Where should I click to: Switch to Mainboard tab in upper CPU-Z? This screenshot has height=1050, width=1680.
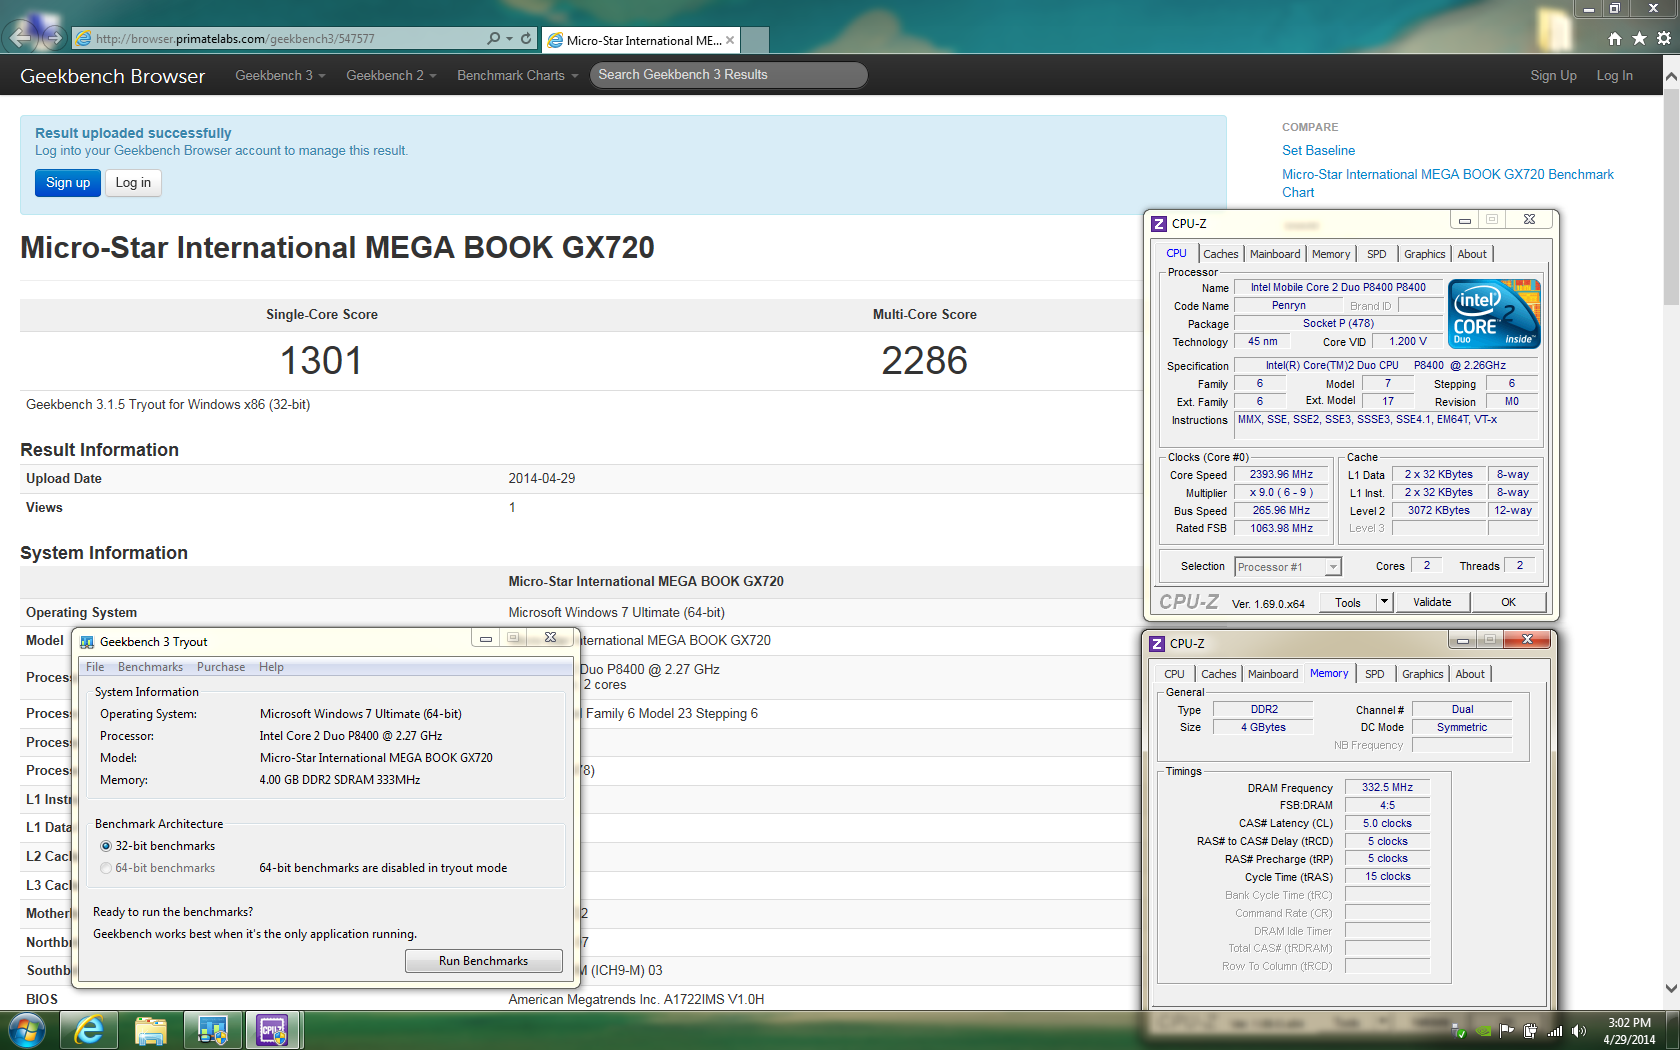[x=1275, y=254]
